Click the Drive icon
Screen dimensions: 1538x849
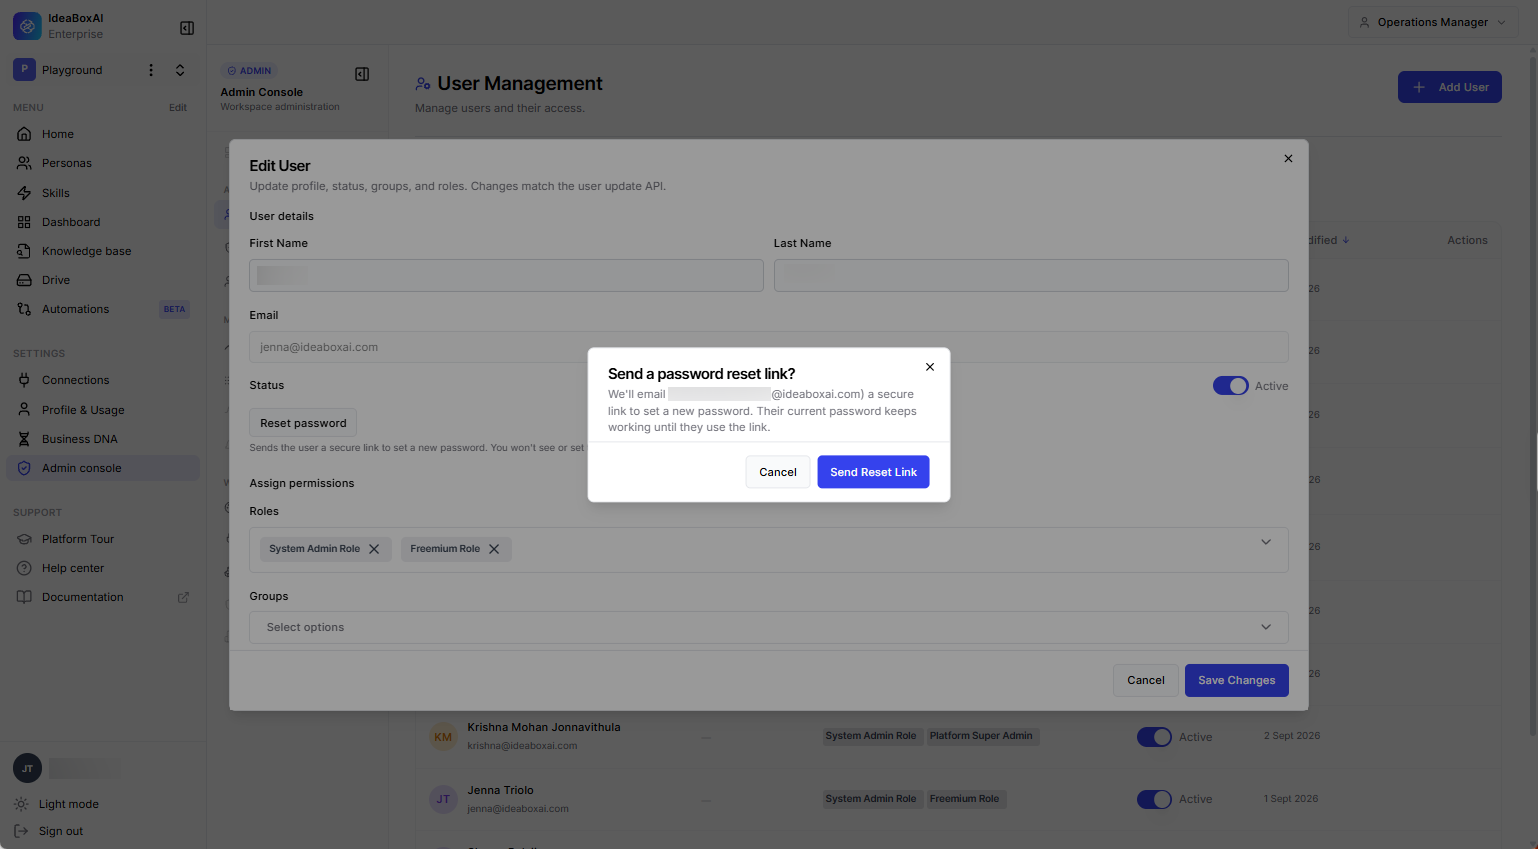[x=24, y=280]
